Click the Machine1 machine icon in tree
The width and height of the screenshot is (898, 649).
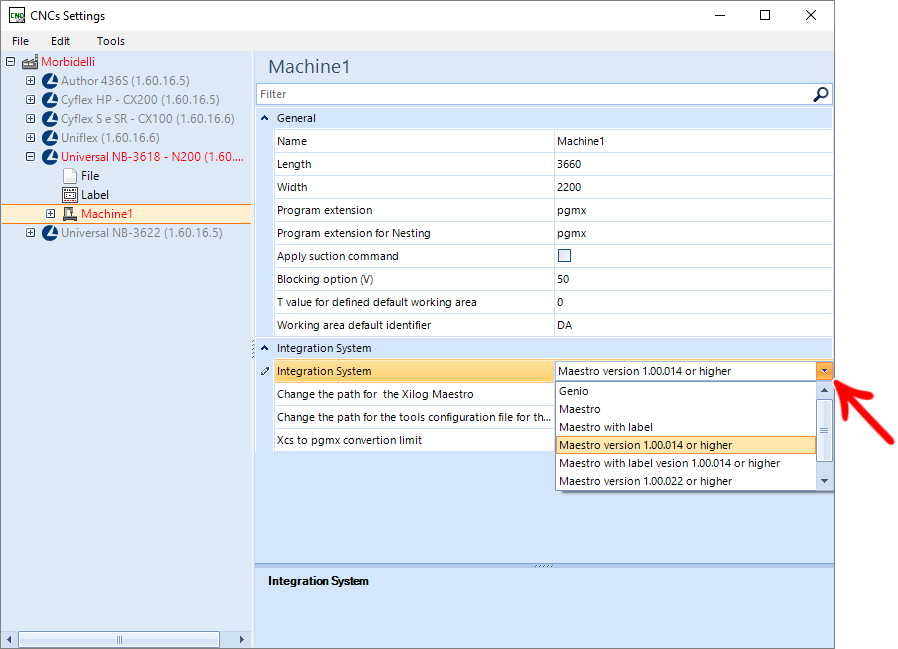(x=70, y=214)
